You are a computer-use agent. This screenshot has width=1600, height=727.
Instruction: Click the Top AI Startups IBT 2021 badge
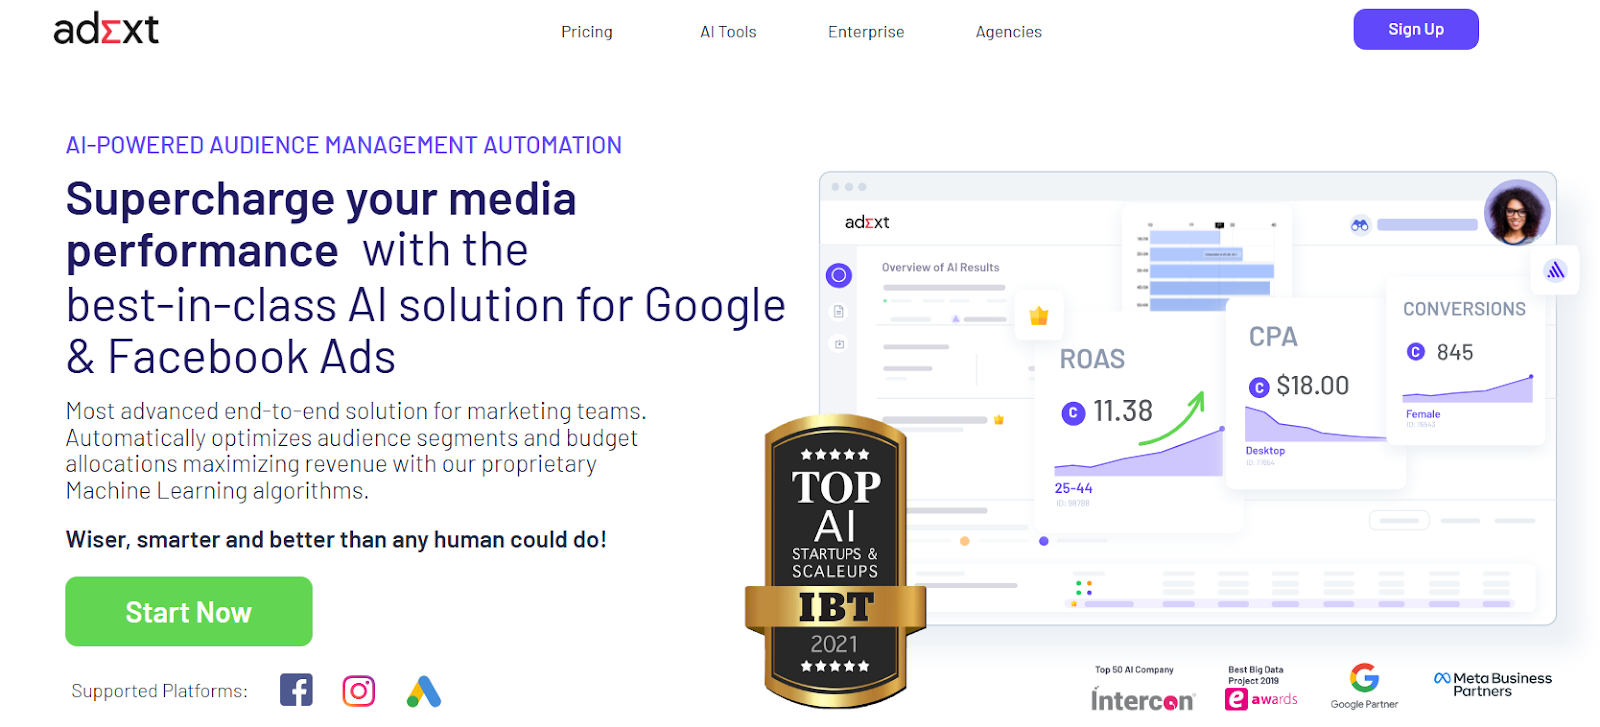[836, 562]
